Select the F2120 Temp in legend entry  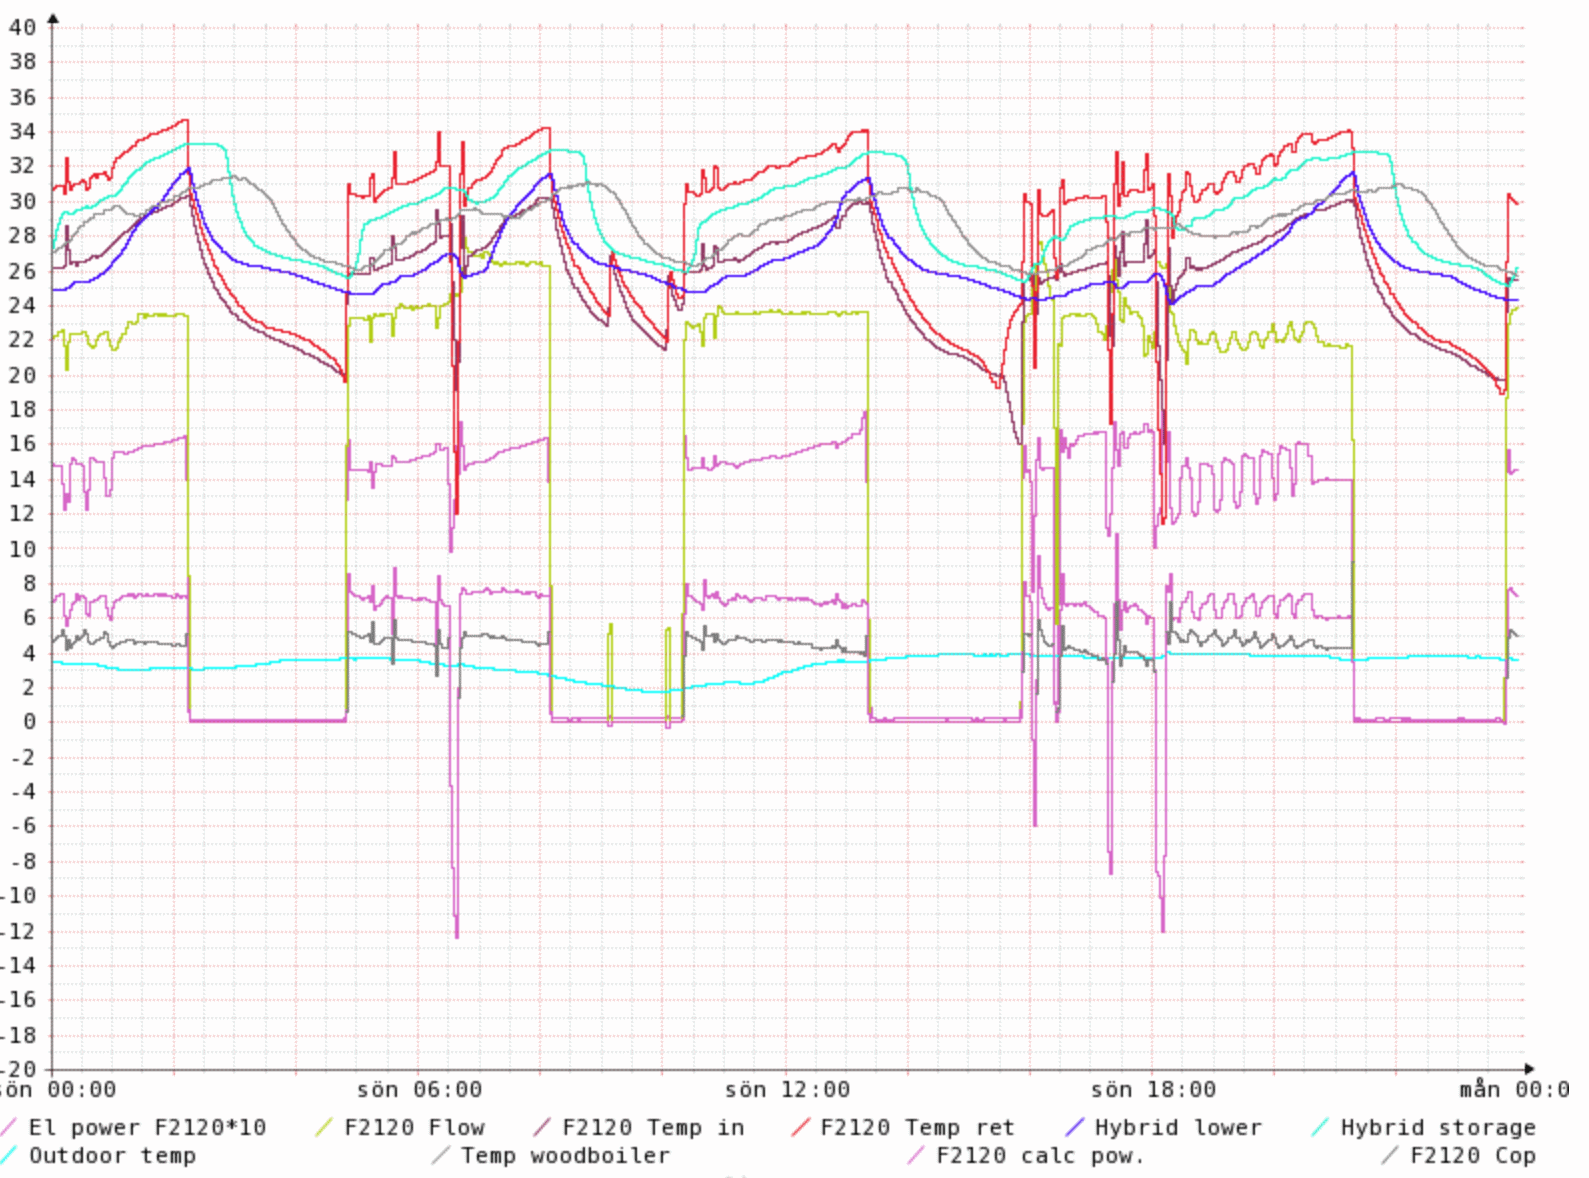(x=653, y=1128)
